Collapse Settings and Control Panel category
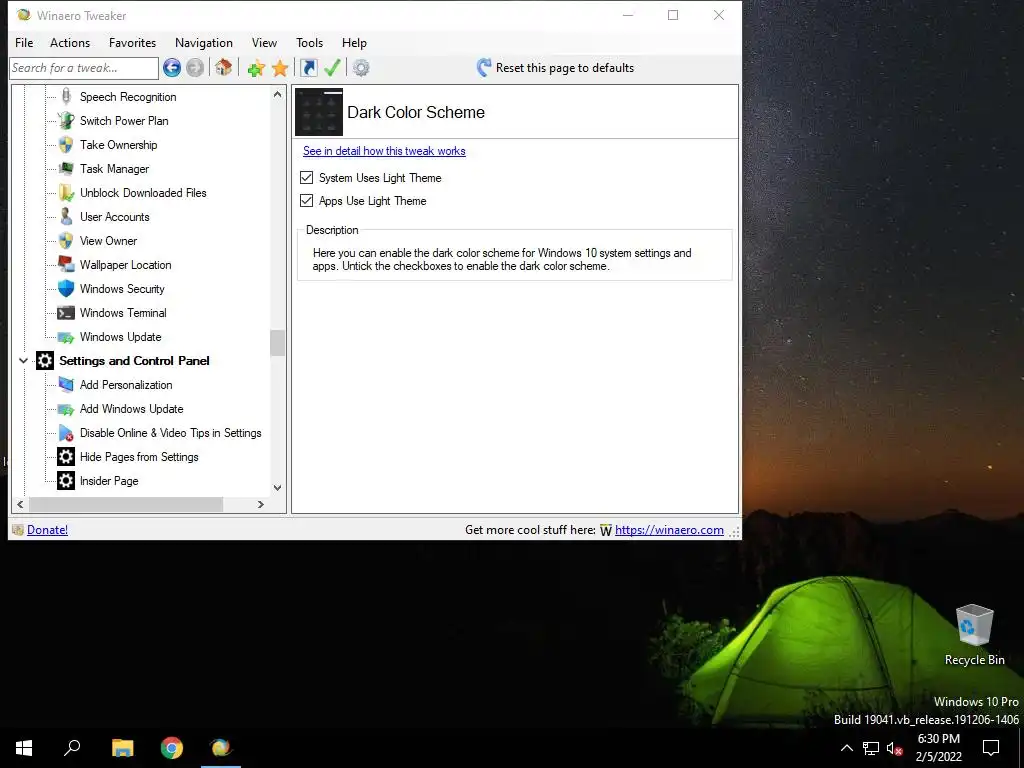 [24, 360]
